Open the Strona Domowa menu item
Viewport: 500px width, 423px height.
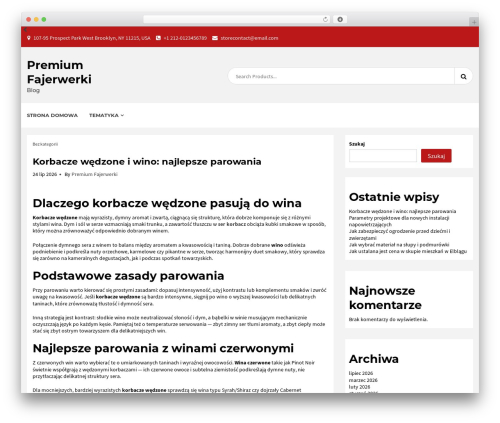(52, 115)
